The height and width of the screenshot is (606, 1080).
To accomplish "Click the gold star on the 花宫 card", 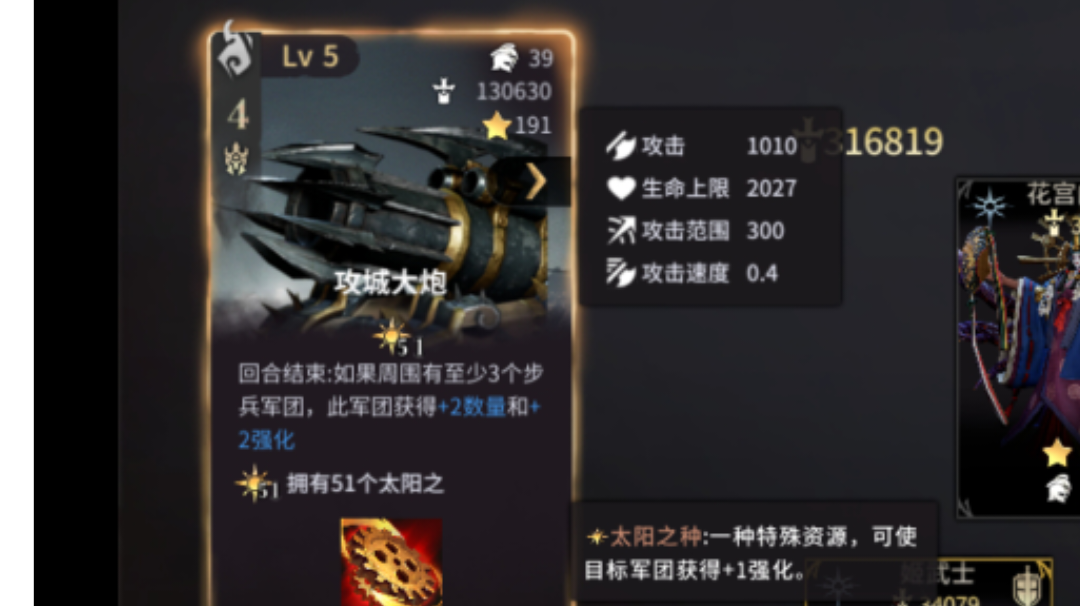I will click(1057, 454).
